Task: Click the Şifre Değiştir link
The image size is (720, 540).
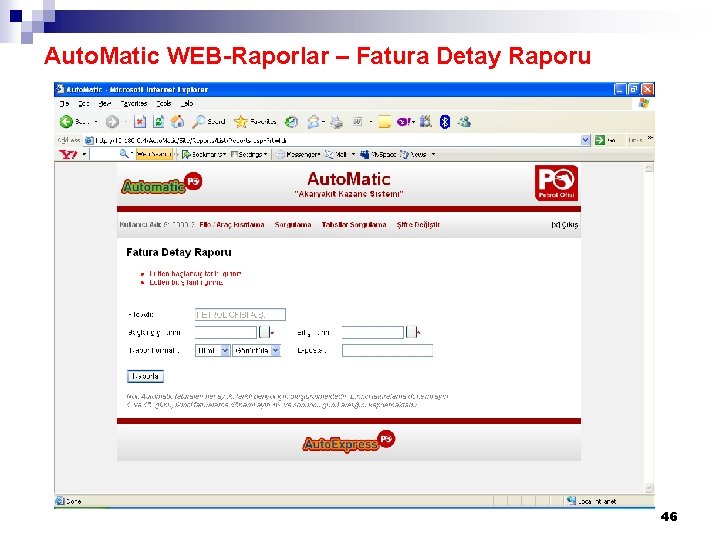Action: point(418,225)
